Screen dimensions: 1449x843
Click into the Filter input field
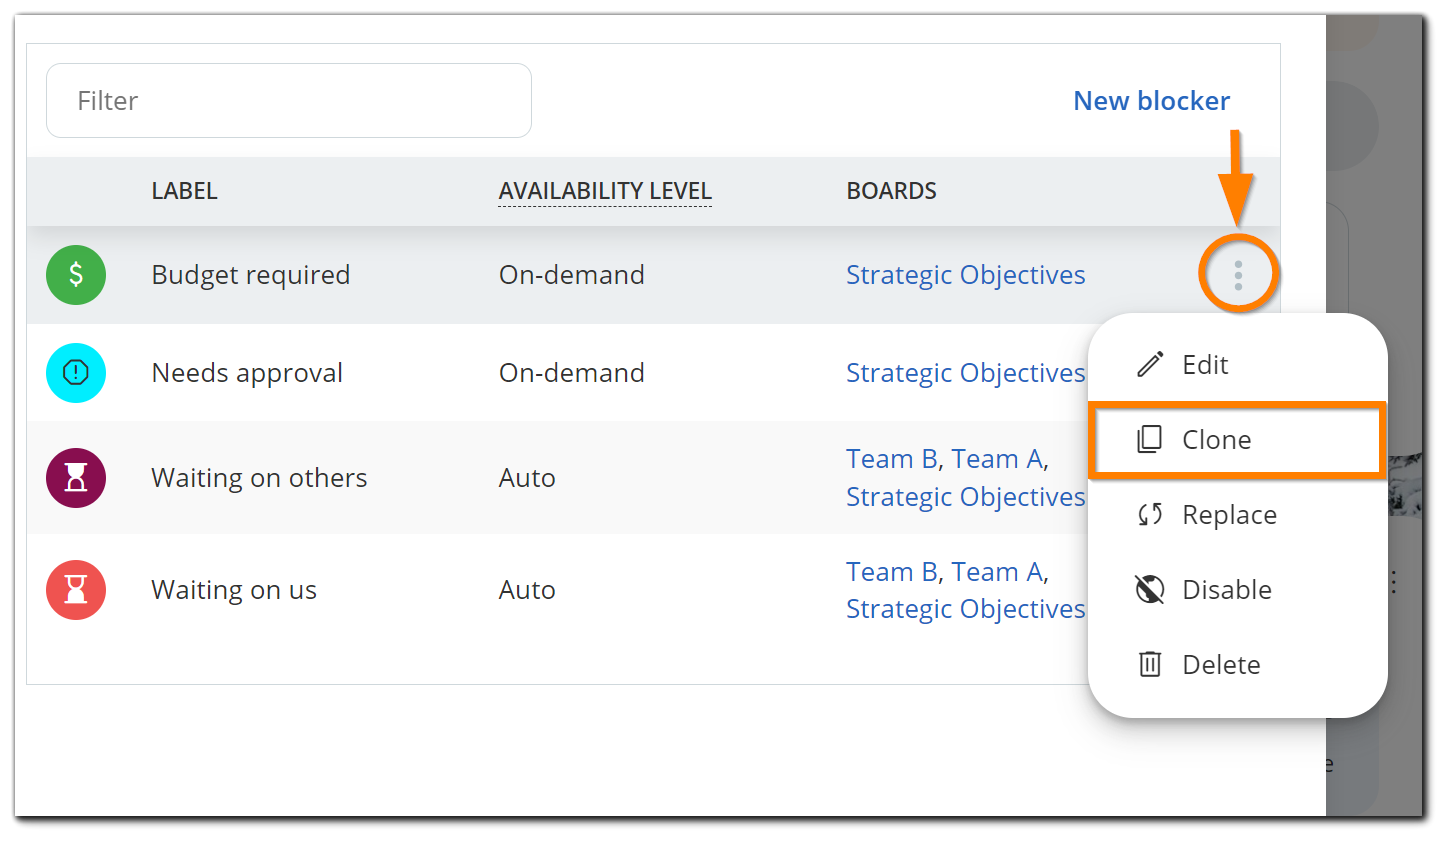(x=288, y=101)
